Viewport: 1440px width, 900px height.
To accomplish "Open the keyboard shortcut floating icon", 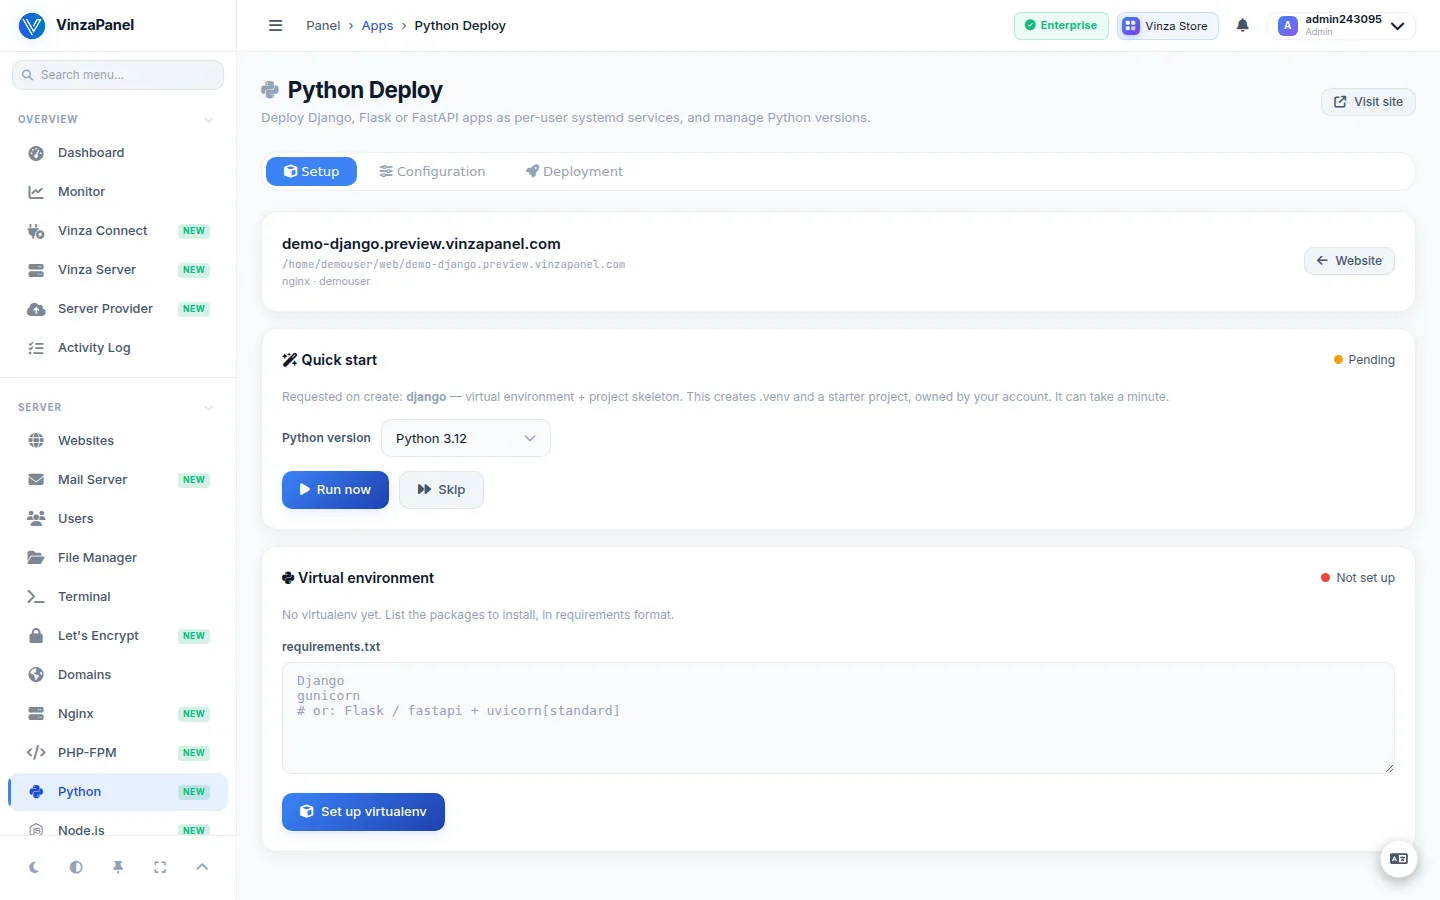I will coord(1399,859).
